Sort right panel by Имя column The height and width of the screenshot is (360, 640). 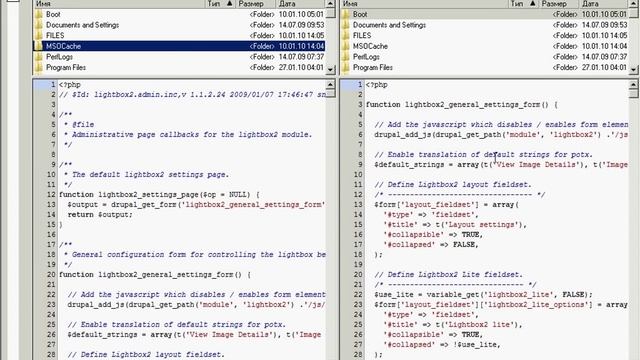click(x=424, y=4)
